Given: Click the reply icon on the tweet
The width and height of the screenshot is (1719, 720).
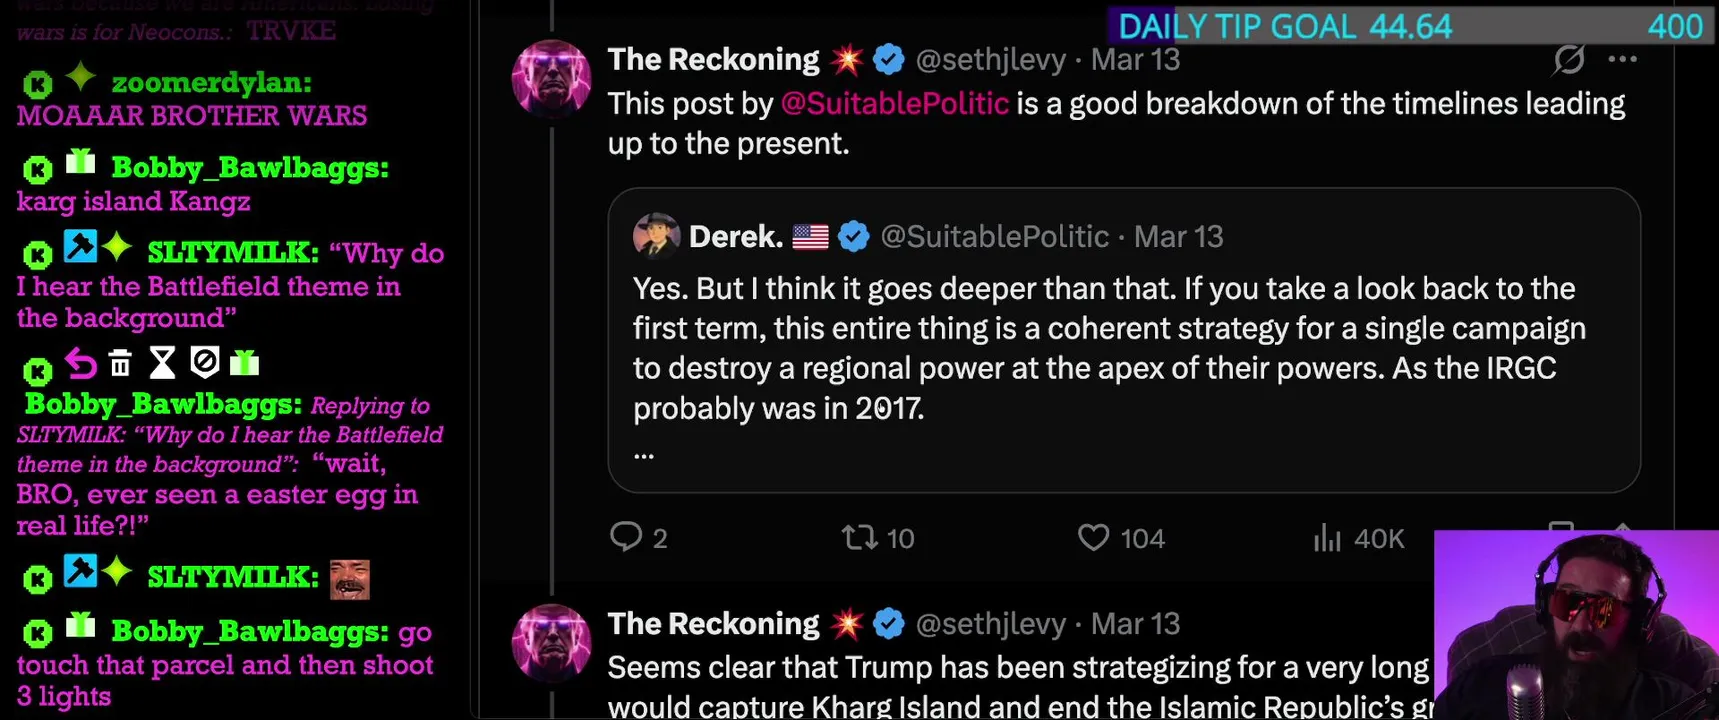Looking at the screenshot, I should click(x=626, y=537).
